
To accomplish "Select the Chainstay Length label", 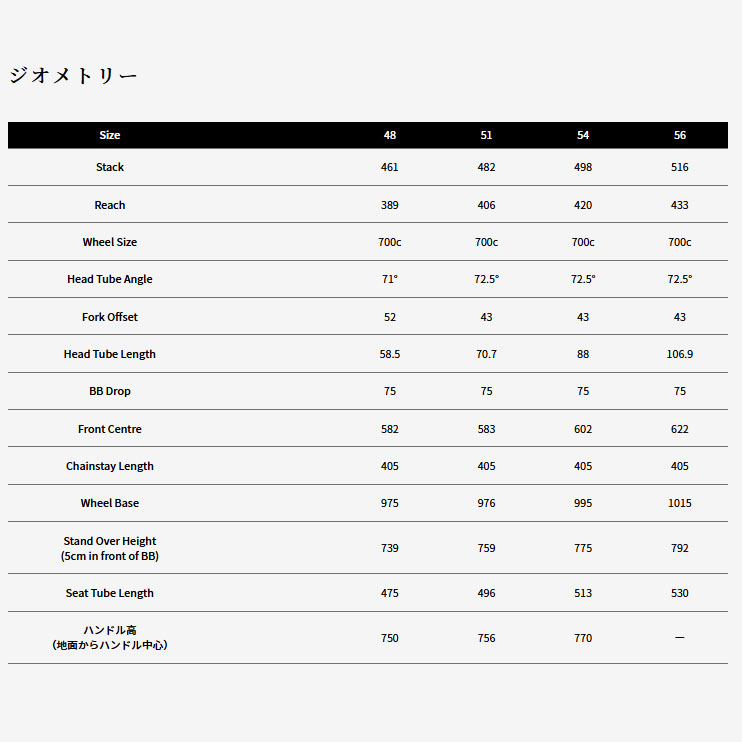I will pos(110,466).
